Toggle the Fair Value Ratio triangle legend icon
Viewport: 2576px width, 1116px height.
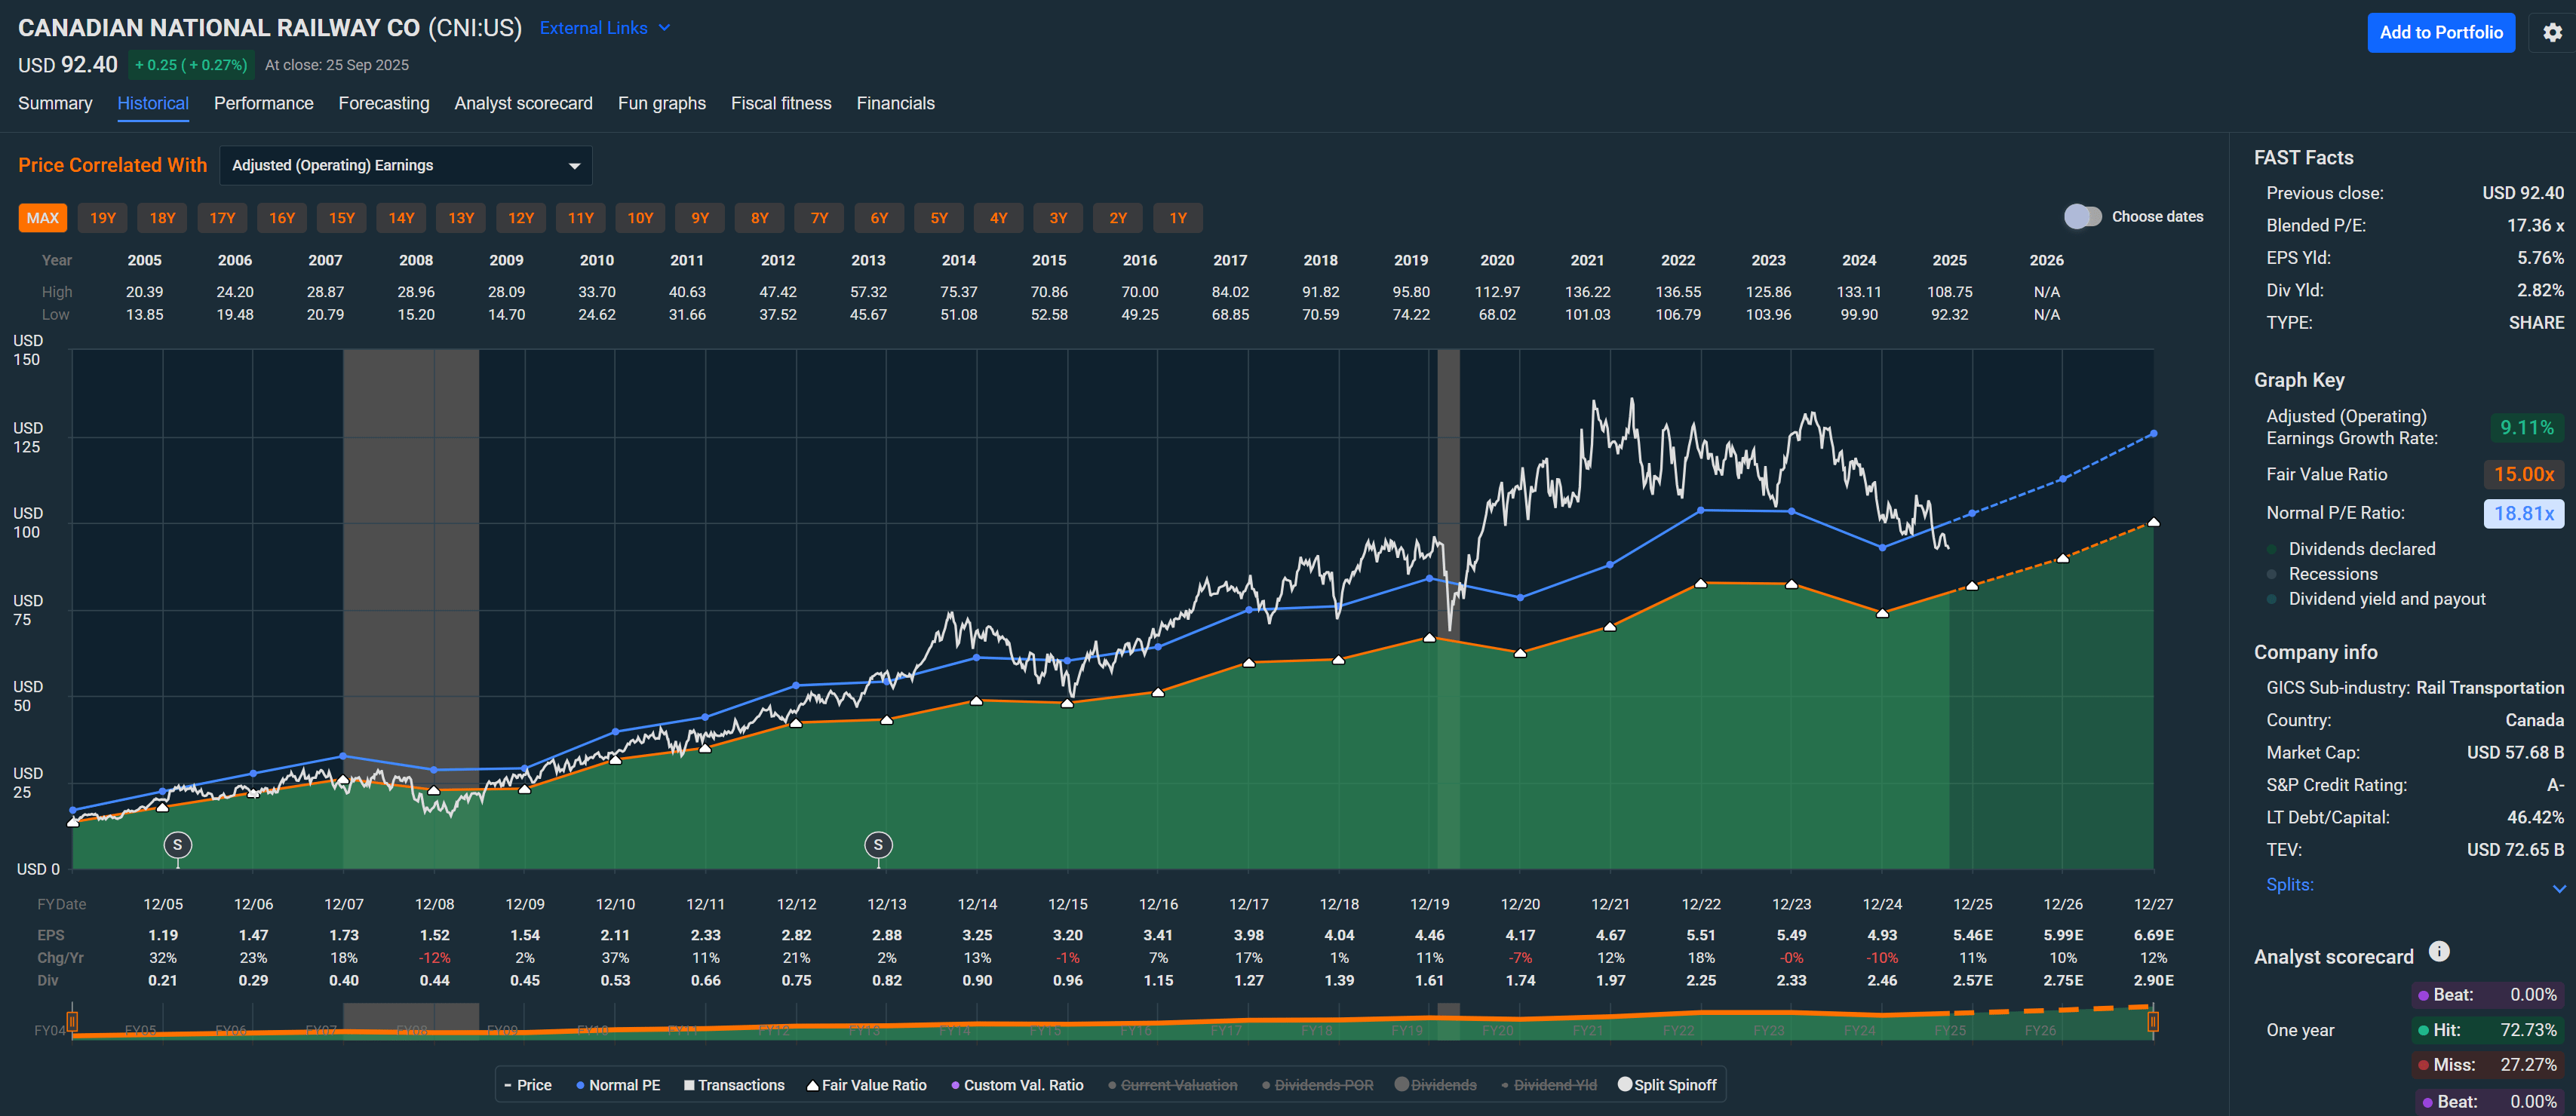pyautogui.click(x=812, y=1084)
